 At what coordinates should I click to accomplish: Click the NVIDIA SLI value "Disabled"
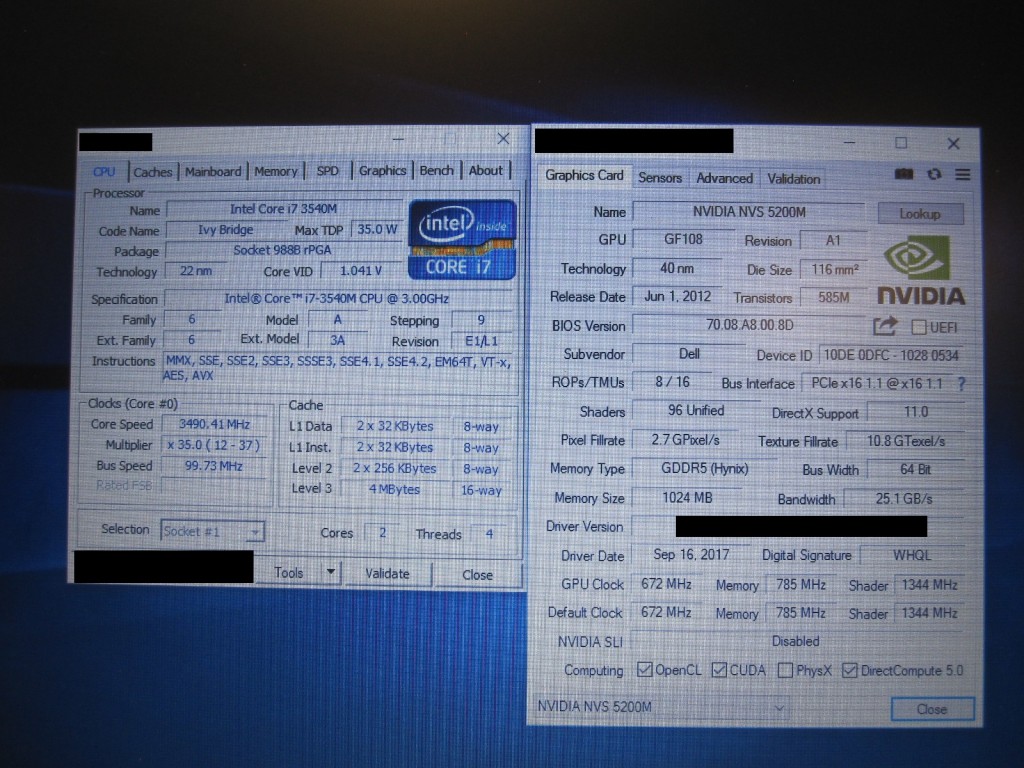795,641
